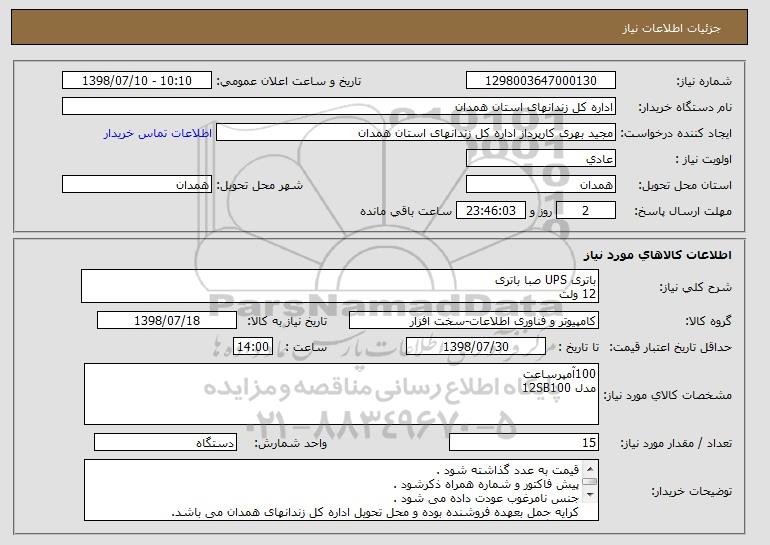Click the request creator field مجید بهری
Image resolution: width=770 pixels, height=545 pixels.
(416, 133)
